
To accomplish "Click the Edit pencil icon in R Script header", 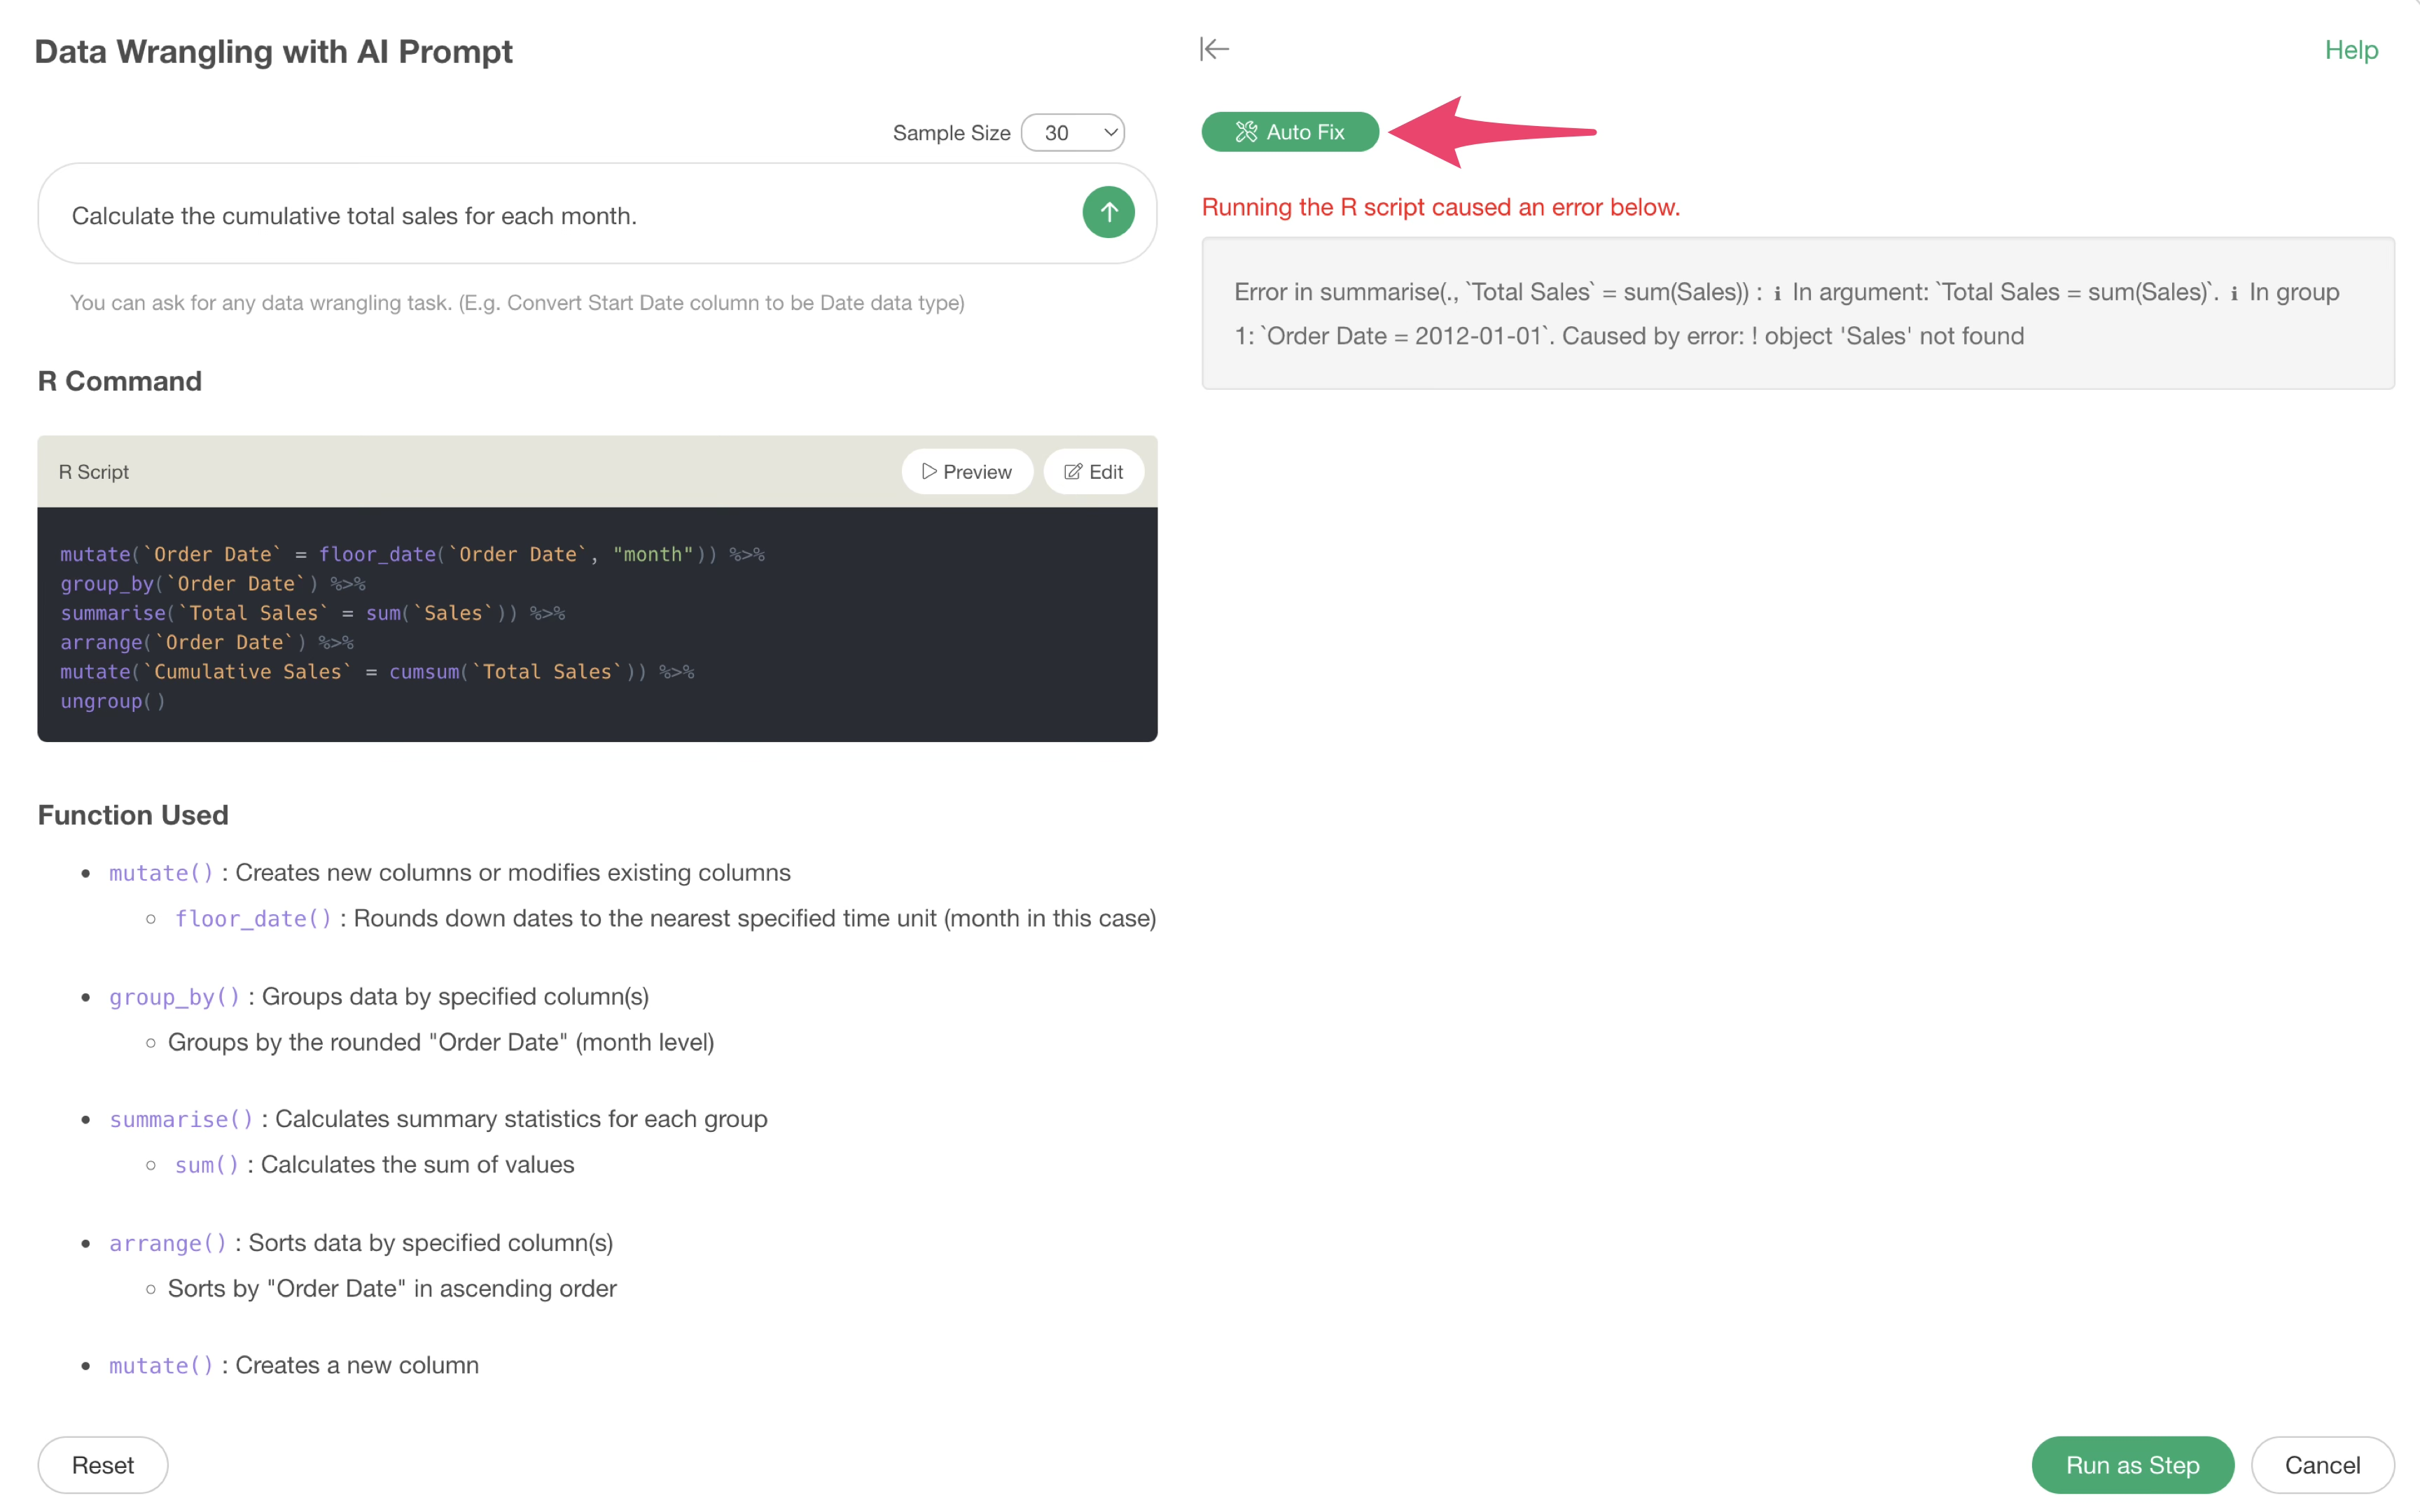I will point(1072,471).
